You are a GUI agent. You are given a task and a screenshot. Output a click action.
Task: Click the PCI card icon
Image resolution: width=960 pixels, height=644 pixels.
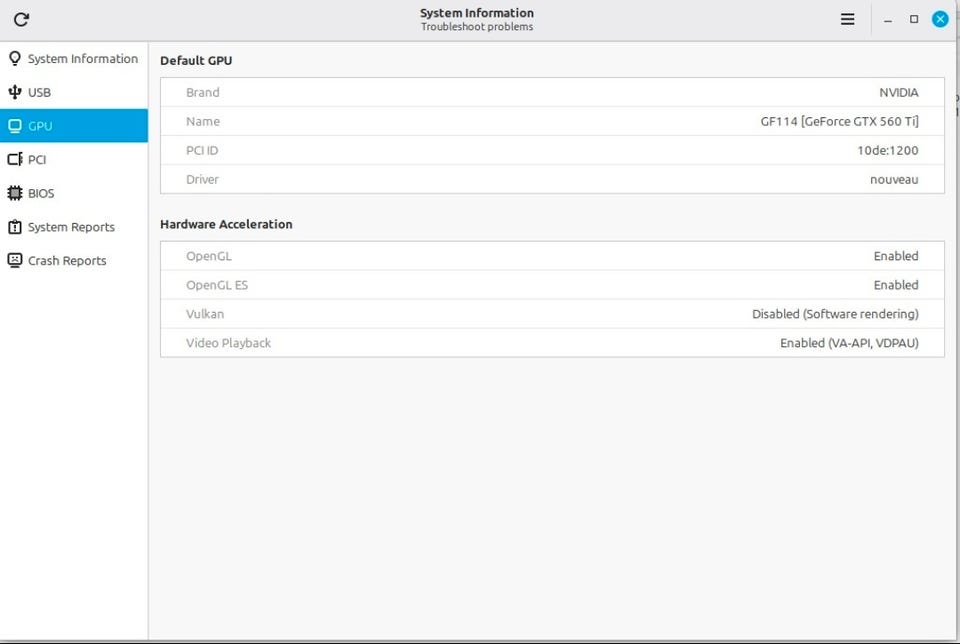pos(15,160)
